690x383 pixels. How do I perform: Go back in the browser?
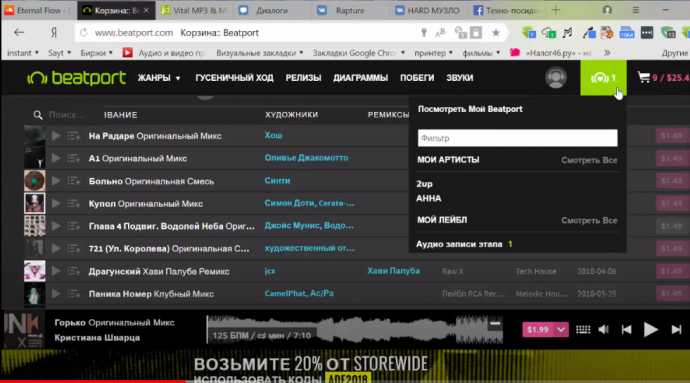pos(19,33)
